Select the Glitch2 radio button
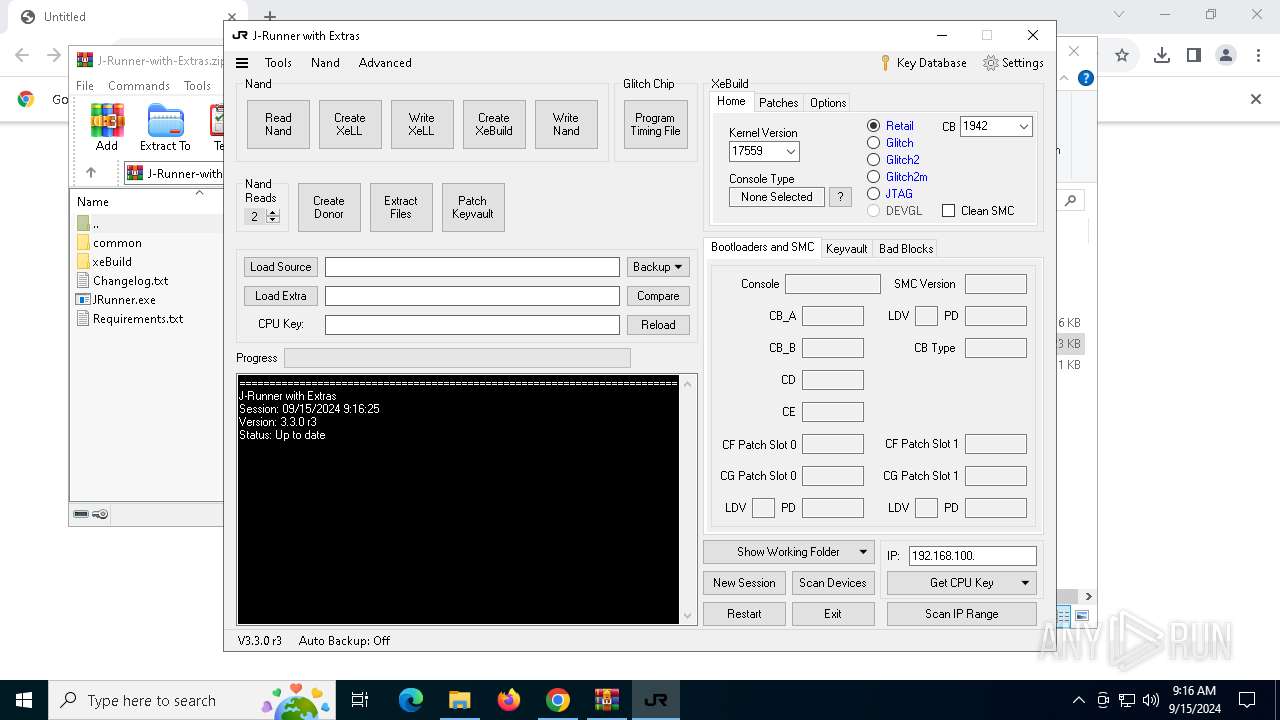 [873, 160]
